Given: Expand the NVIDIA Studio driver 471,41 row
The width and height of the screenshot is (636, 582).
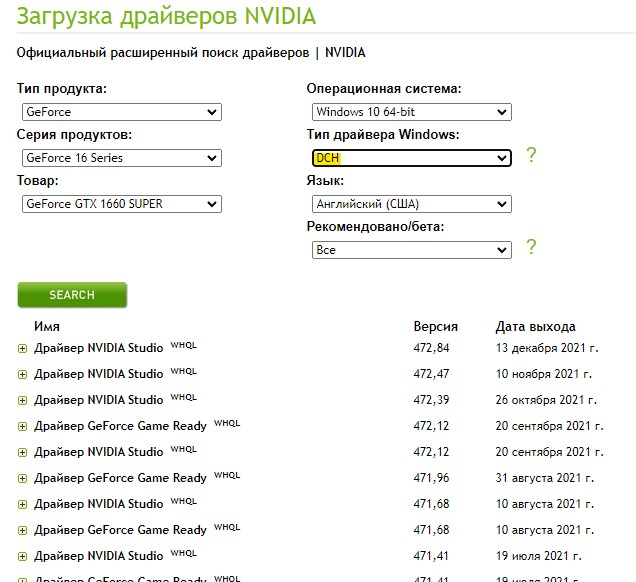Looking at the screenshot, I should (22, 556).
